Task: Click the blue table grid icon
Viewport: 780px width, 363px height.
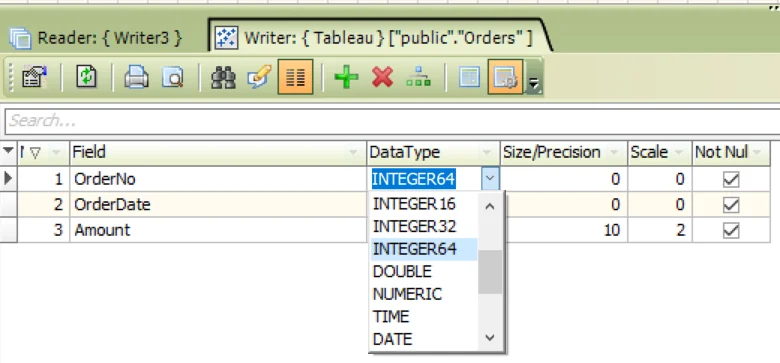Action: [x=469, y=77]
